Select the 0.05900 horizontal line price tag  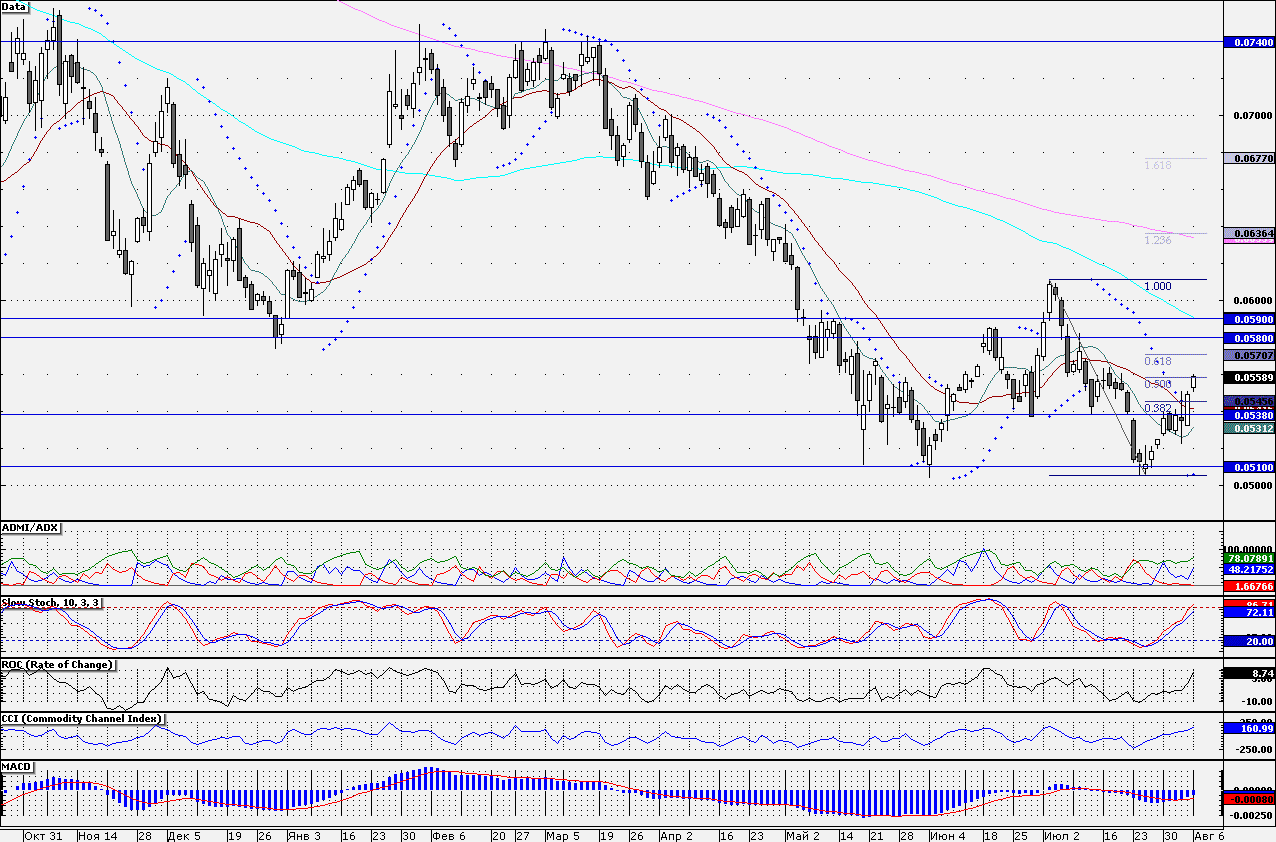[x=1249, y=319]
